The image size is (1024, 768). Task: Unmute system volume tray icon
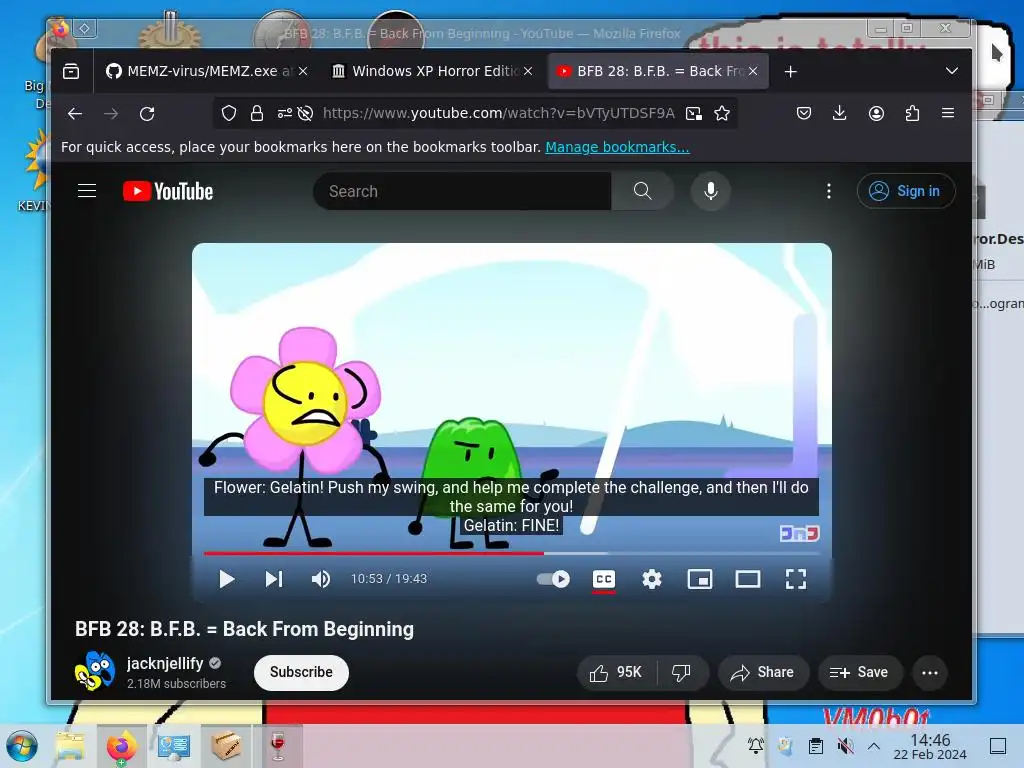(x=845, y=745)
